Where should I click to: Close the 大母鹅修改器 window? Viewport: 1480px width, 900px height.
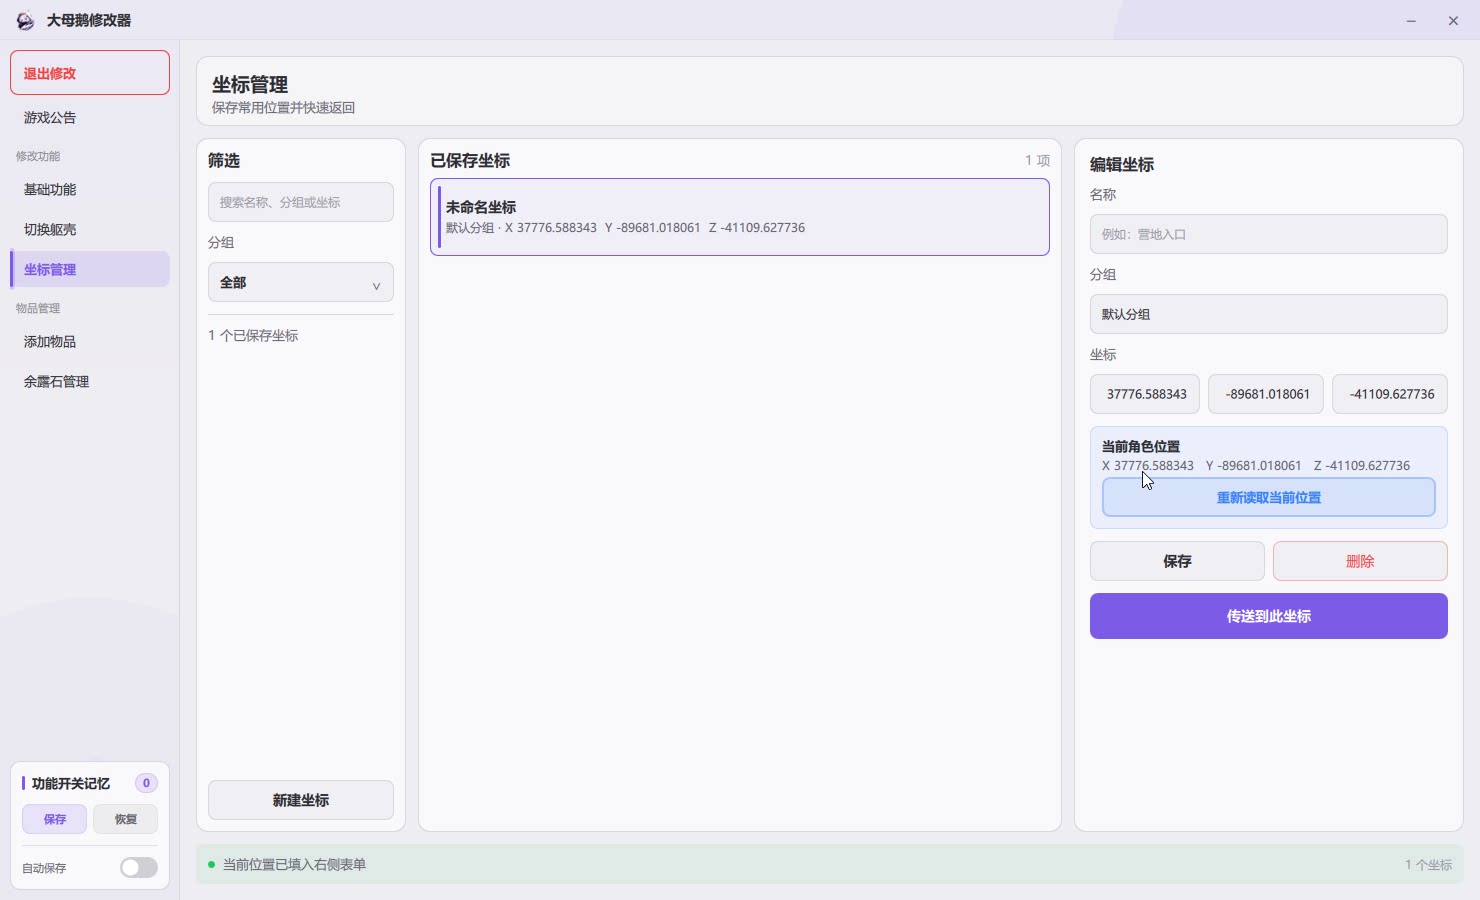[x=1453, y=20]
